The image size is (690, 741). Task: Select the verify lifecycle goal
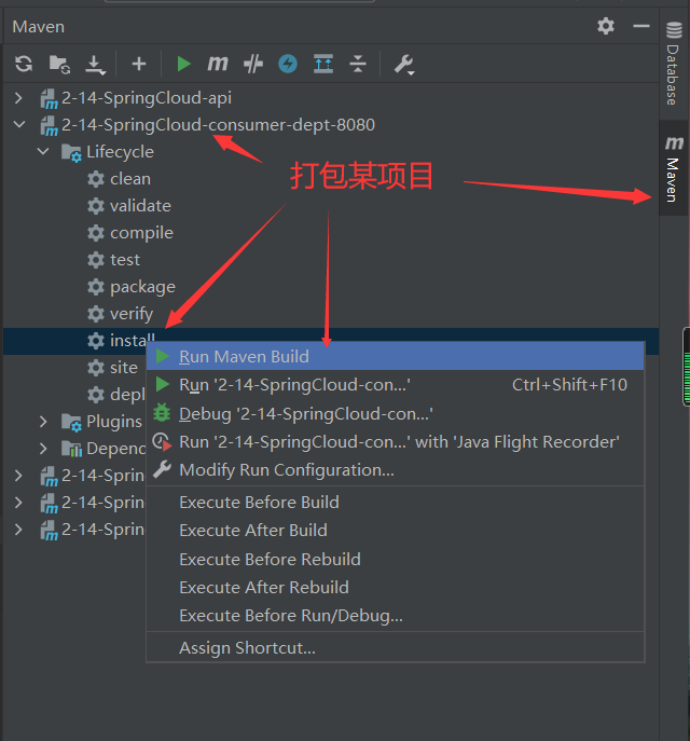click(x=131, y=313)
